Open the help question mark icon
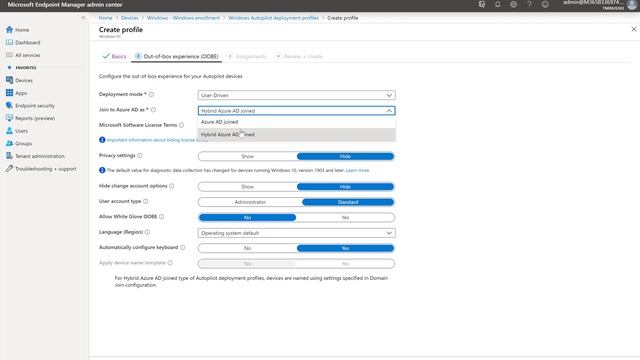Image resolution: width=640 pixels, height=360 pixels. pyautogui.click(x=529, y=4)
